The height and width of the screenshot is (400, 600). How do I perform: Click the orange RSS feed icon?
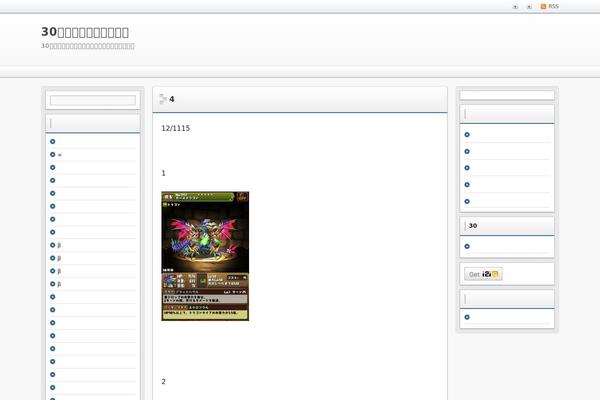[x=543, y=7]
